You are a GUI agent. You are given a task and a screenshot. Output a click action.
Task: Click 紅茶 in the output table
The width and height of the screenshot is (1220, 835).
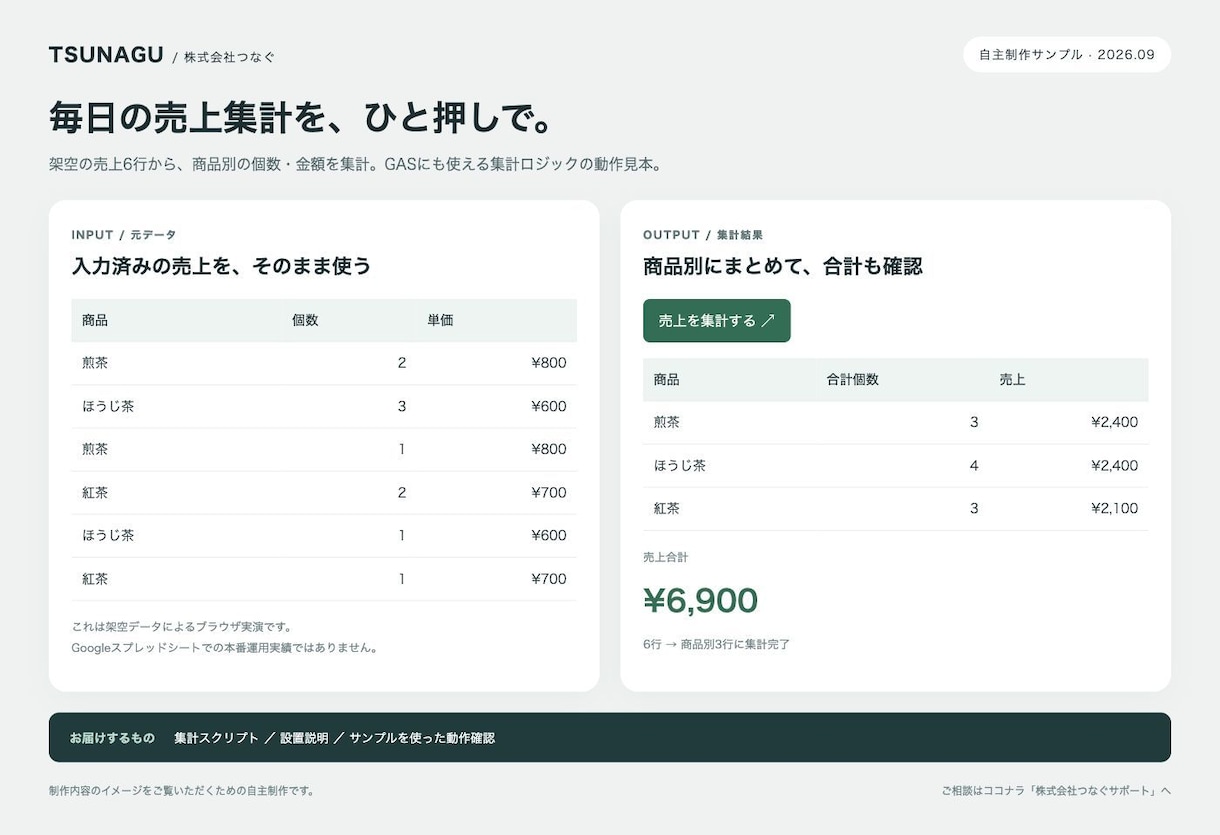(667, 508)
